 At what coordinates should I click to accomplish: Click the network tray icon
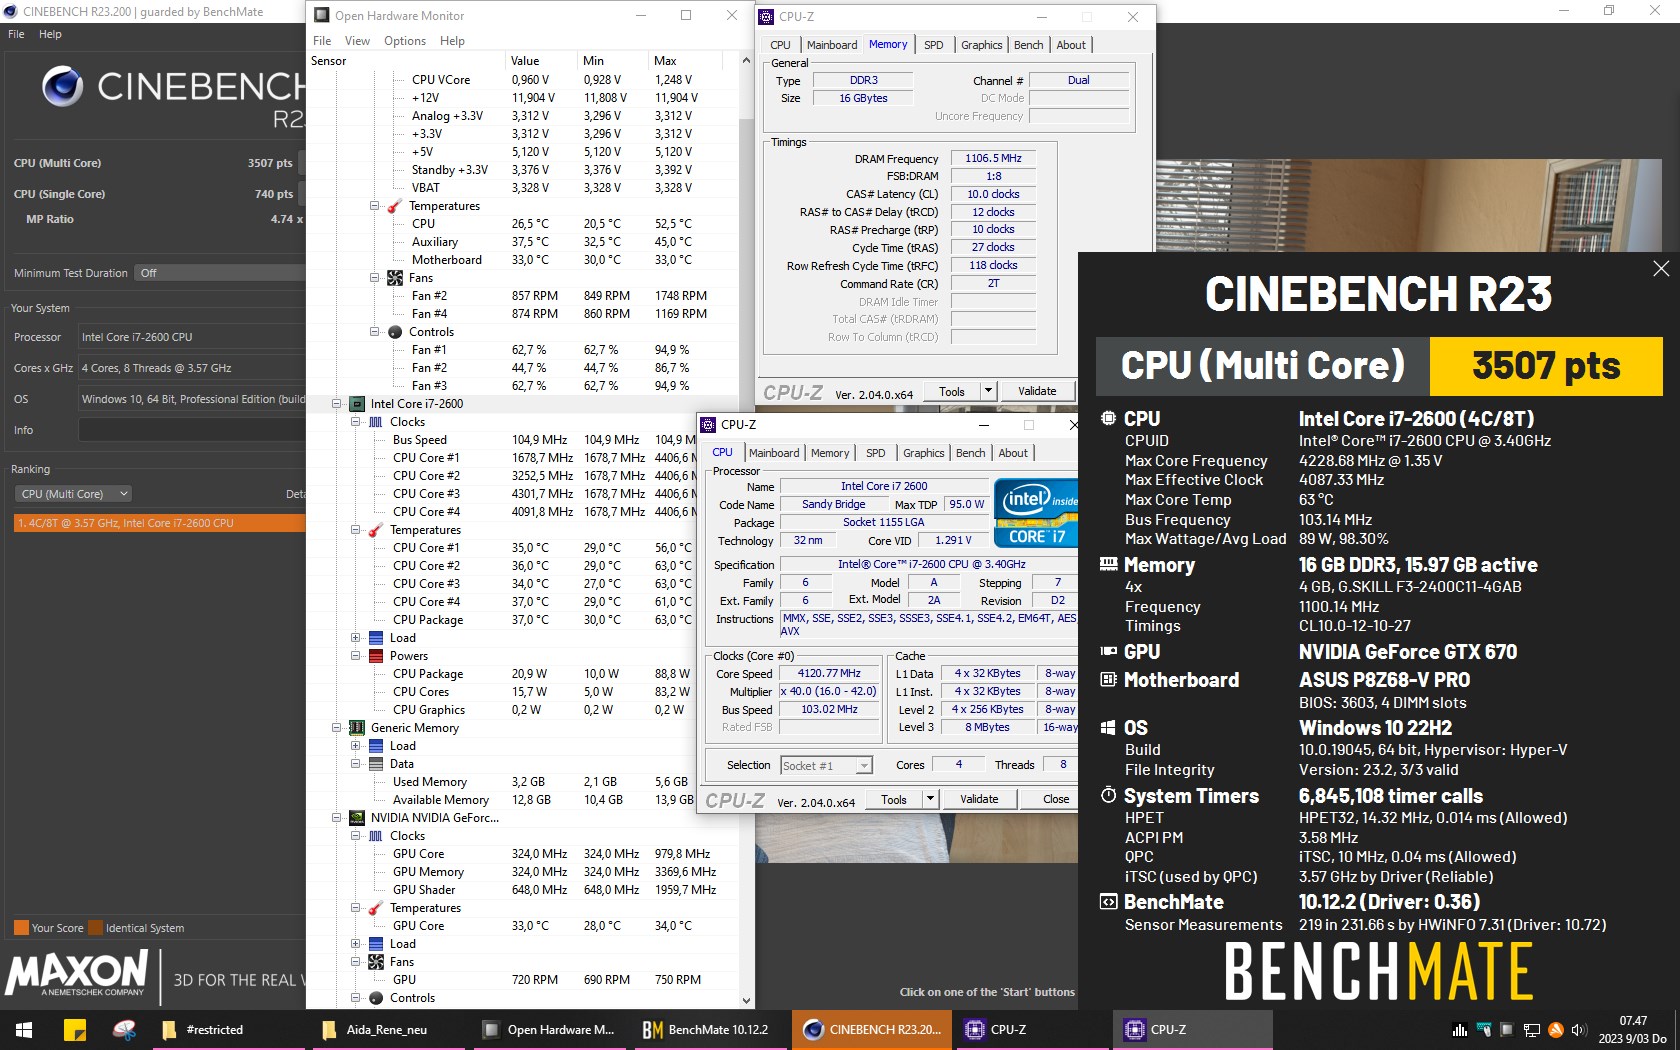[1531, 1030]
